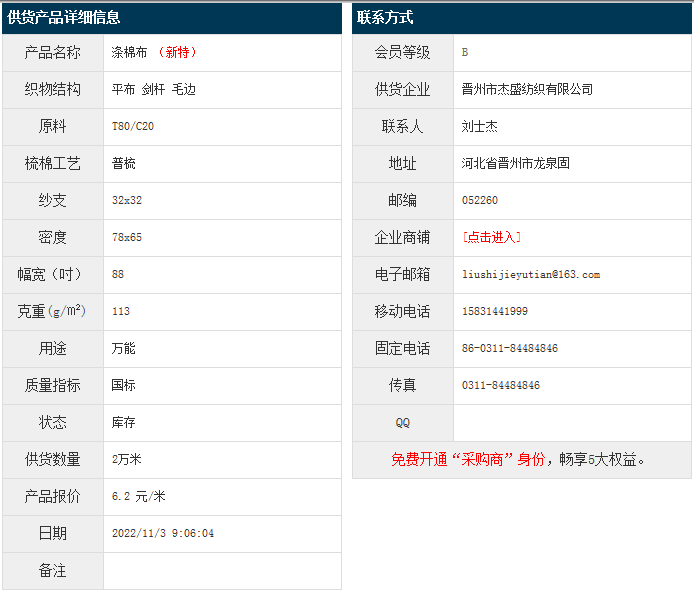694x593 pixels.
Task: Click the mobile number 15831441999
Action: point(494,311)
